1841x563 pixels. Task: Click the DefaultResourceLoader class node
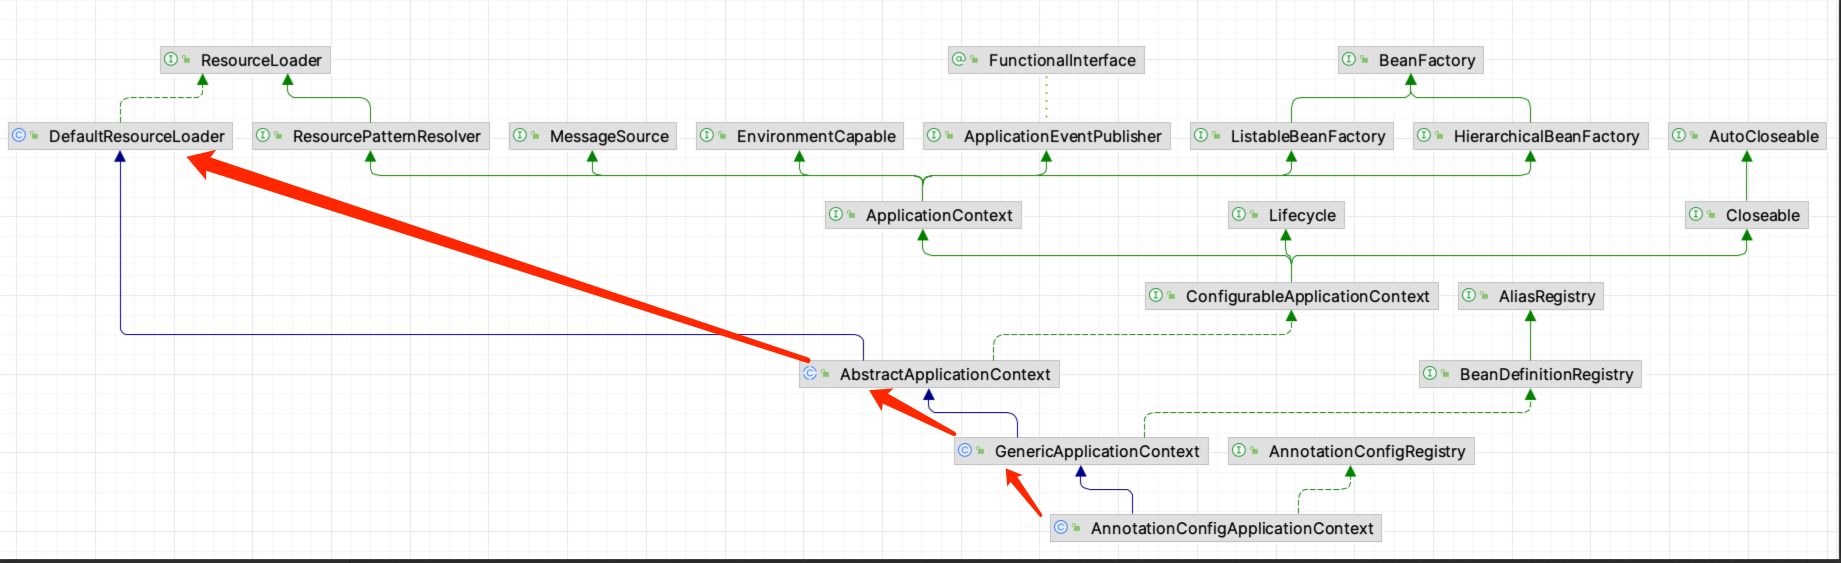[x=120, y=136]
